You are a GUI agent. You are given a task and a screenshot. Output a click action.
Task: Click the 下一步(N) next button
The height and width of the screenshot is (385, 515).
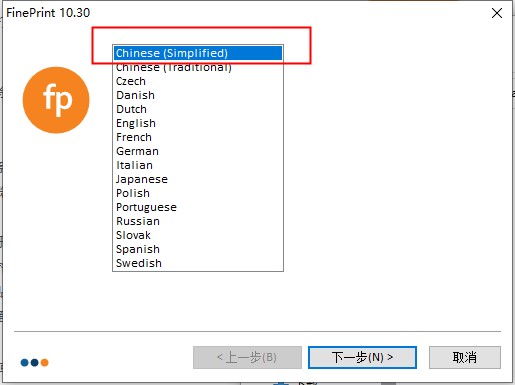[362, 357]
